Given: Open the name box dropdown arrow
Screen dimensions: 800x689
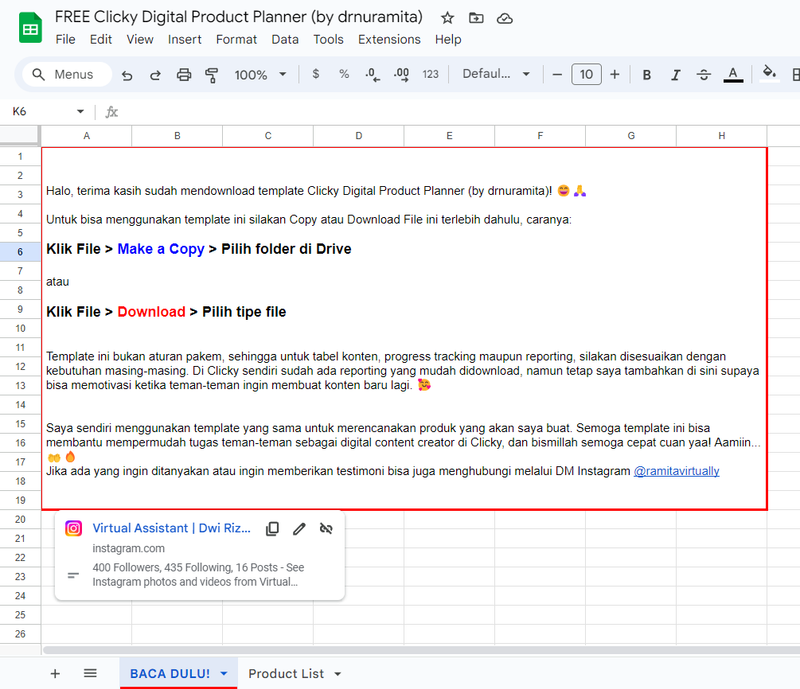Looking at the screenshot, I should click(80, 112).
